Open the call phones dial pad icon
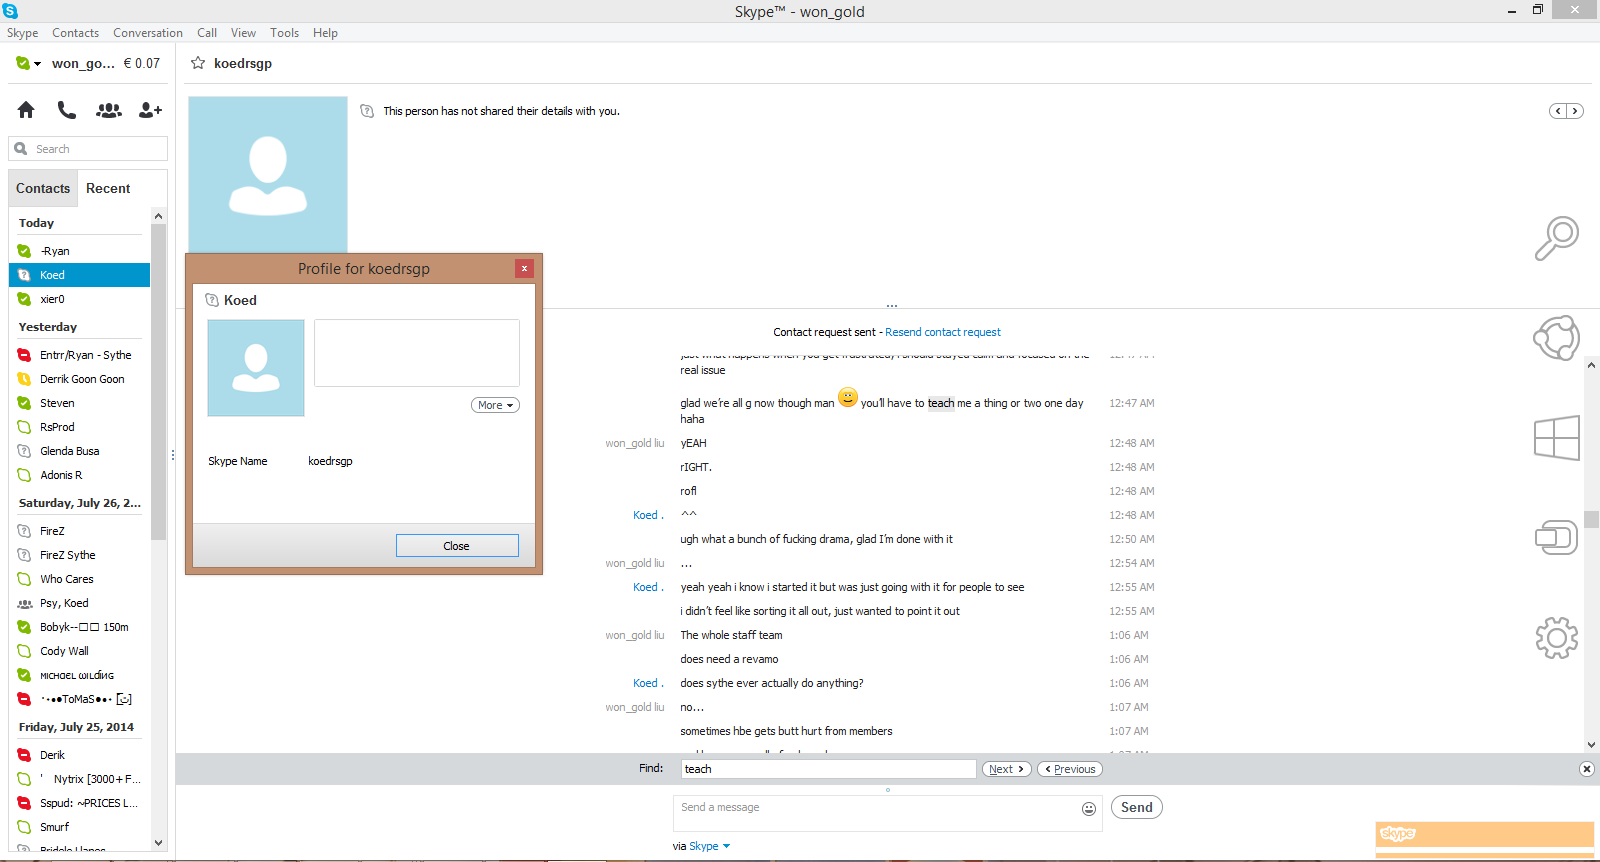Image resolution: width=1600 pixels, height=862 pixels. point(67,110)
